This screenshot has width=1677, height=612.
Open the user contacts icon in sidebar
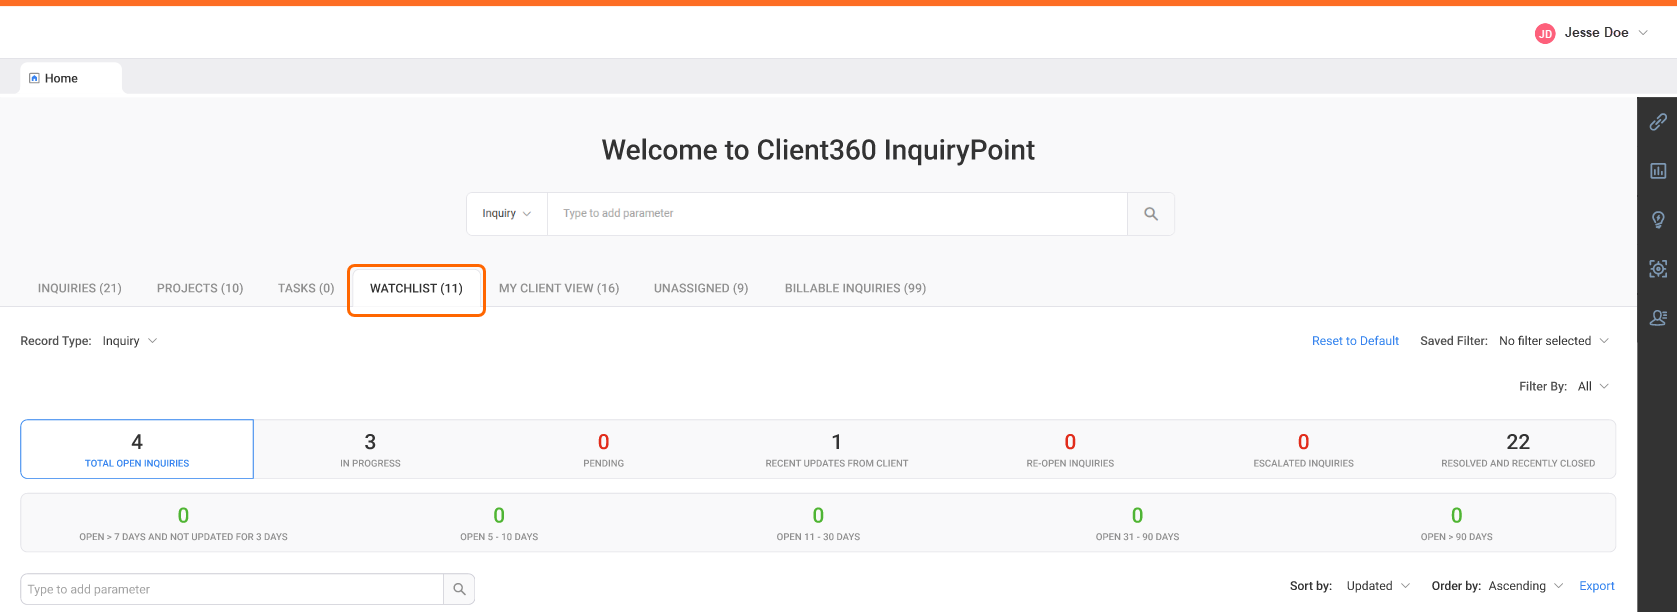tap(1658, 318)
